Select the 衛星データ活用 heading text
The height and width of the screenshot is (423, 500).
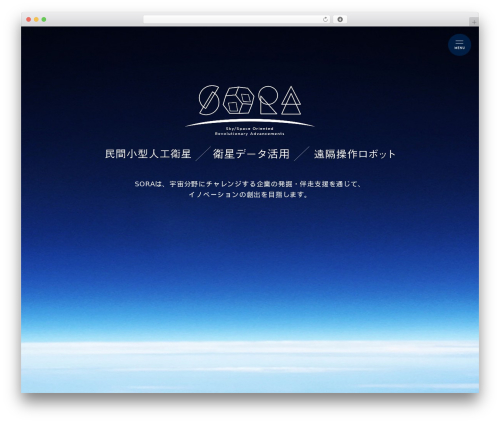pos(251,154)
